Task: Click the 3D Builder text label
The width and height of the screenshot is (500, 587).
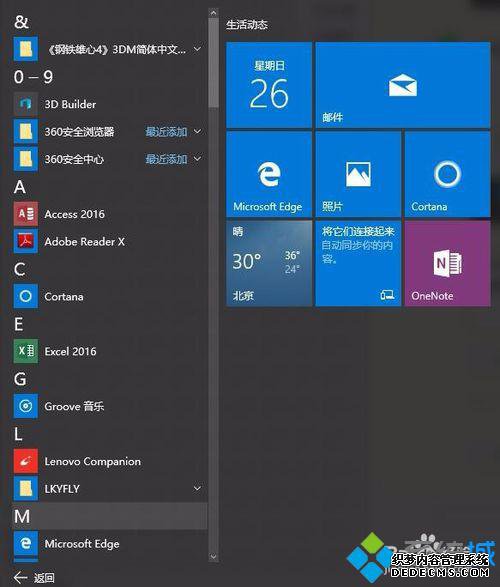Action: pos(70,104)
